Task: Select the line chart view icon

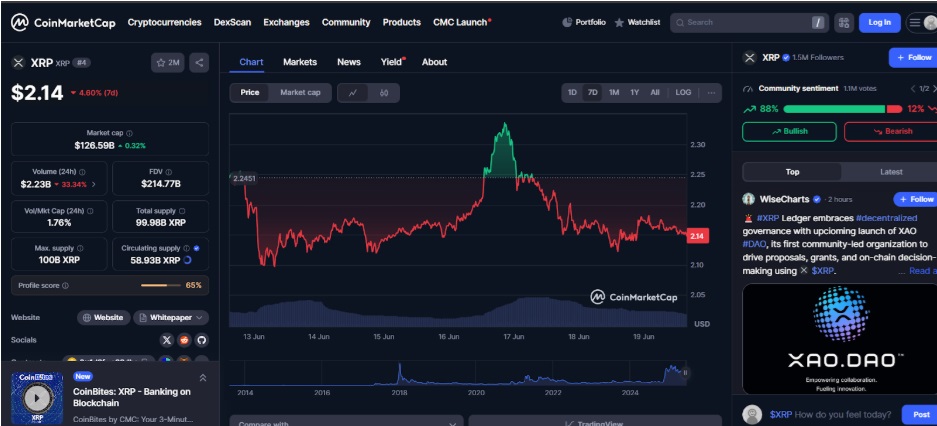Action: point(353,93)
